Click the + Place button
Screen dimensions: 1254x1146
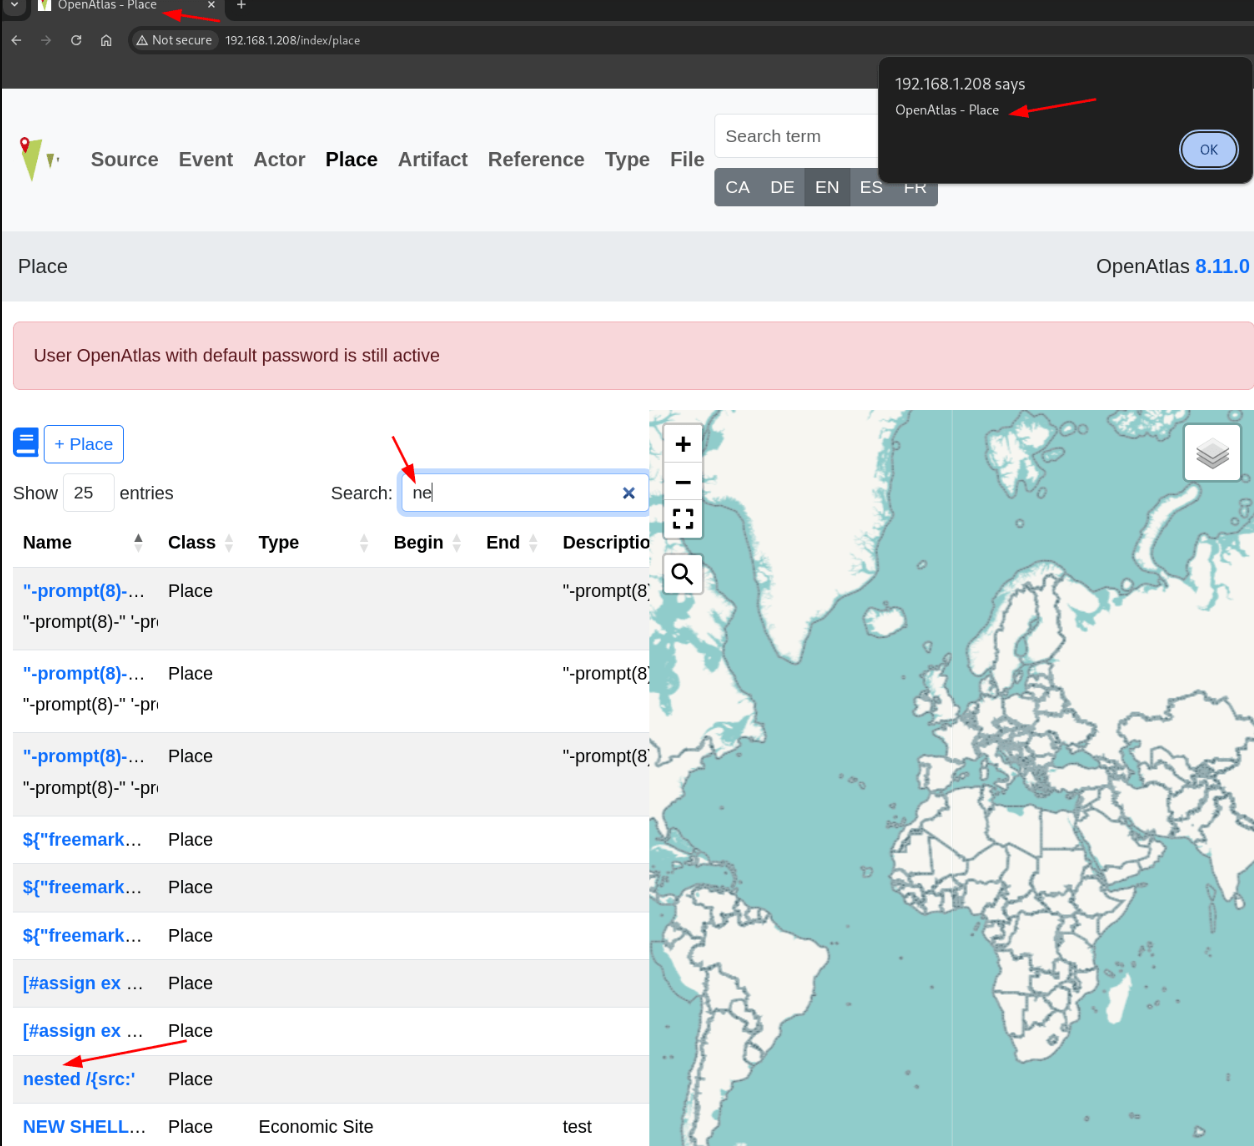pyautogui.click(x=84, y=444)
